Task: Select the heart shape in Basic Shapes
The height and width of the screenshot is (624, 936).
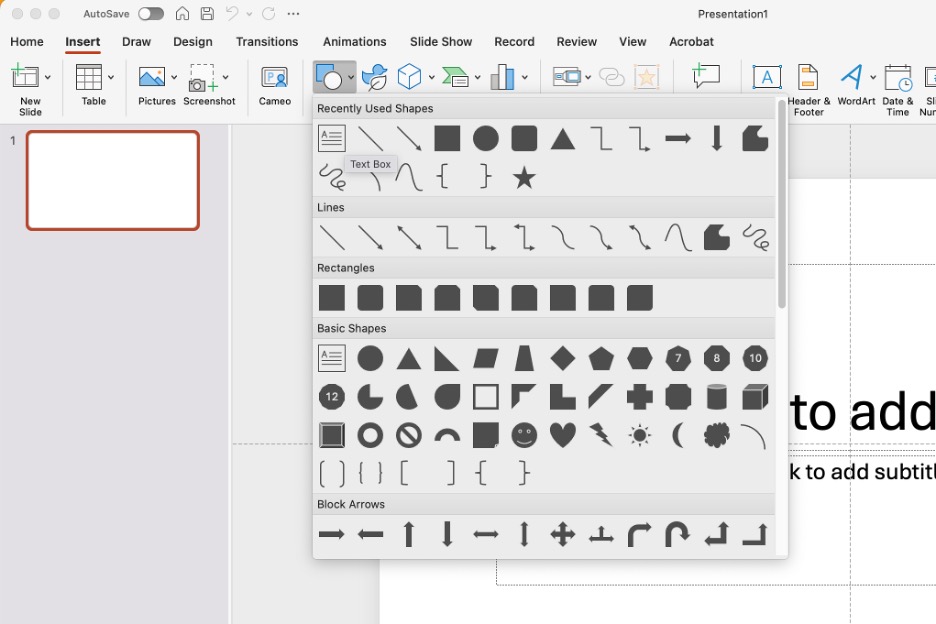Action: 563,435
